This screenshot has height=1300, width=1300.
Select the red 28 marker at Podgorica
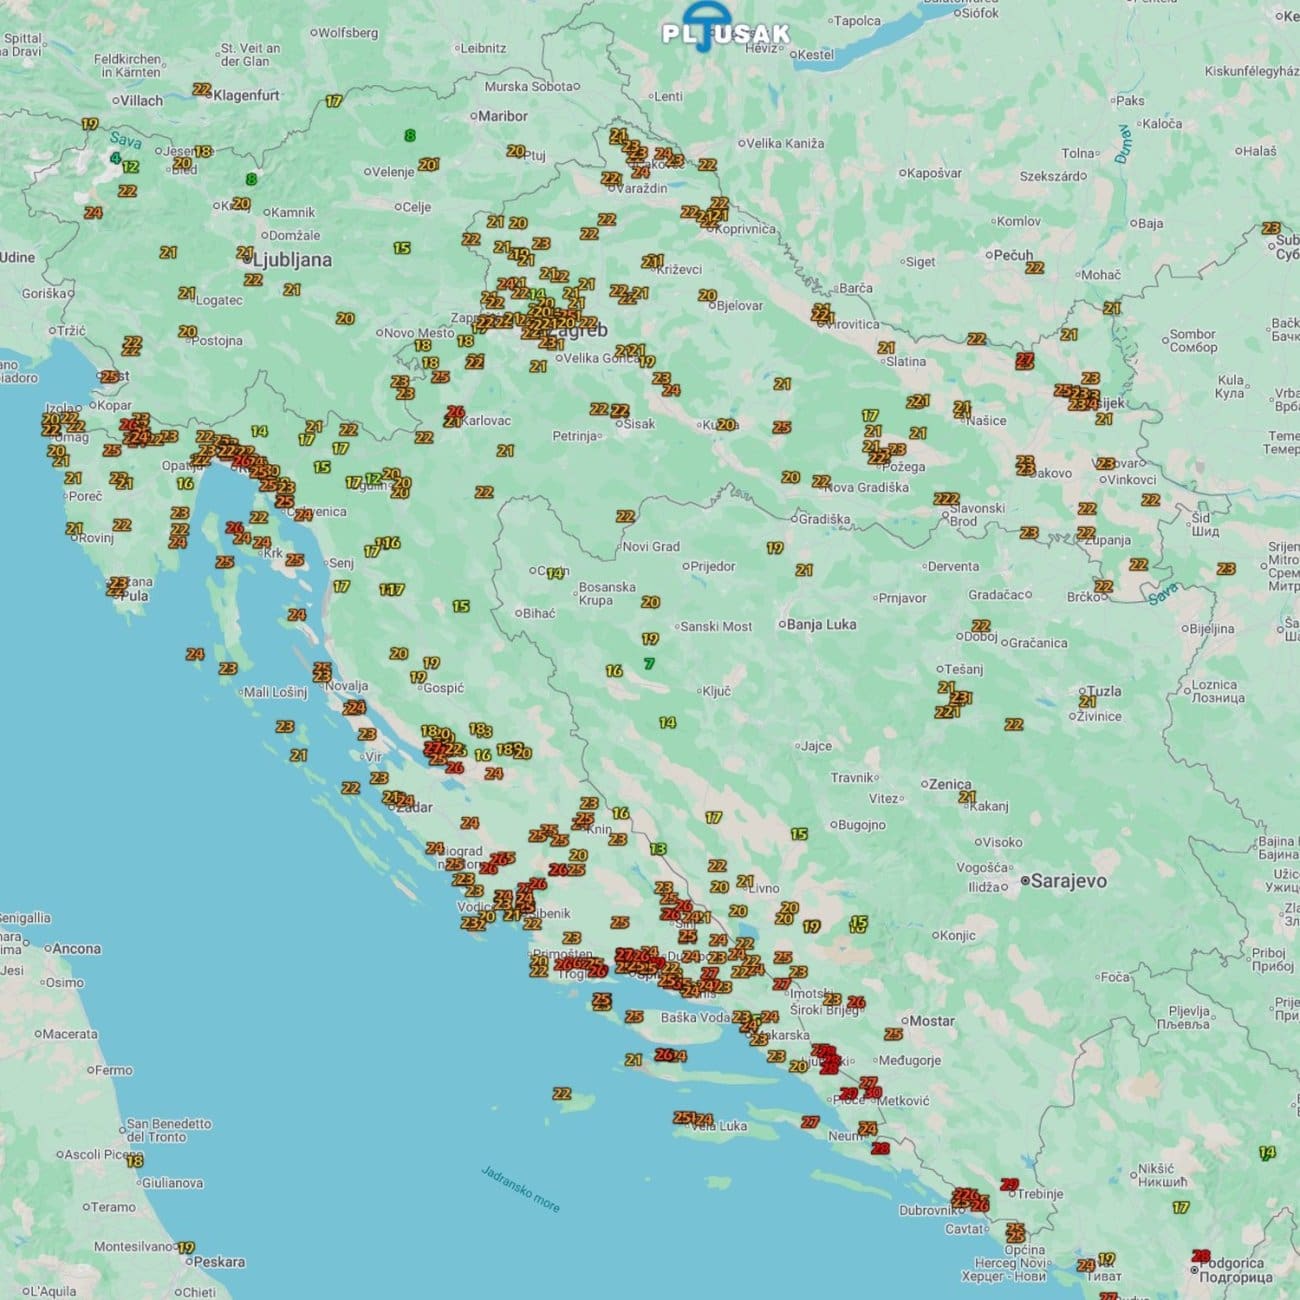coord(1201,1256)
